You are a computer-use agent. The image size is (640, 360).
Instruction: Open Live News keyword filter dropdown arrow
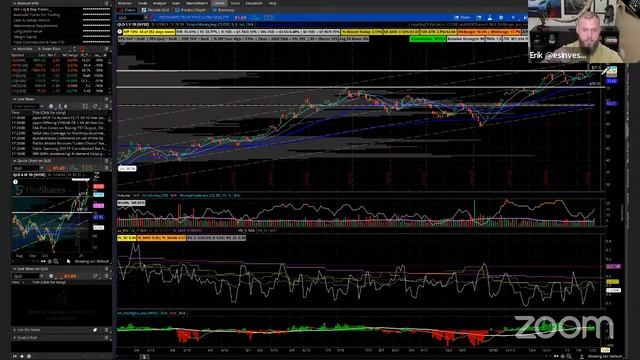pyautogui.click(x=41, y=106)
